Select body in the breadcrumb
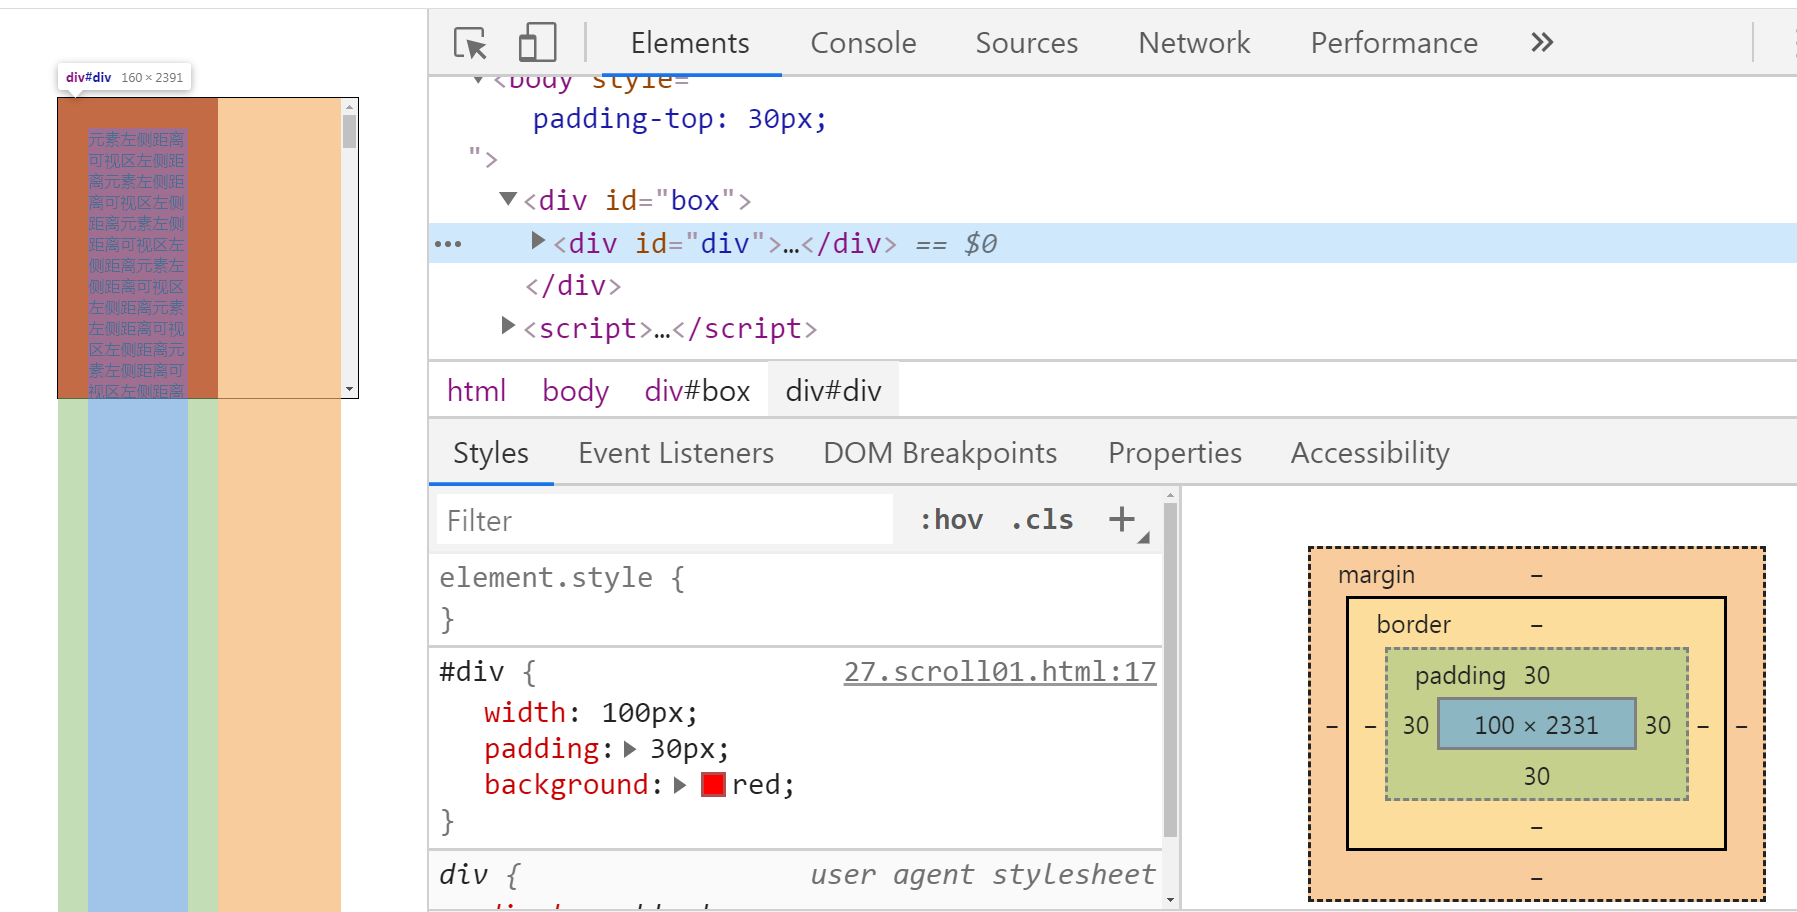Viewport: 1797px width, 912px height. [575, 390]
